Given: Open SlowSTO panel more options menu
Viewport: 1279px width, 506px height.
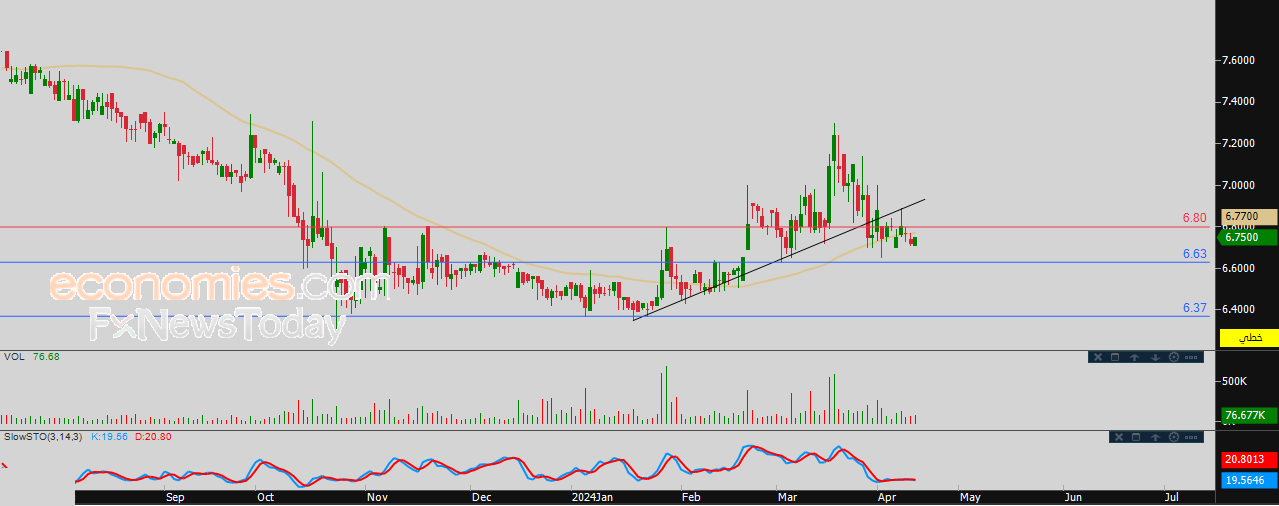Looking at the screenshot, I should point(1191,438).
